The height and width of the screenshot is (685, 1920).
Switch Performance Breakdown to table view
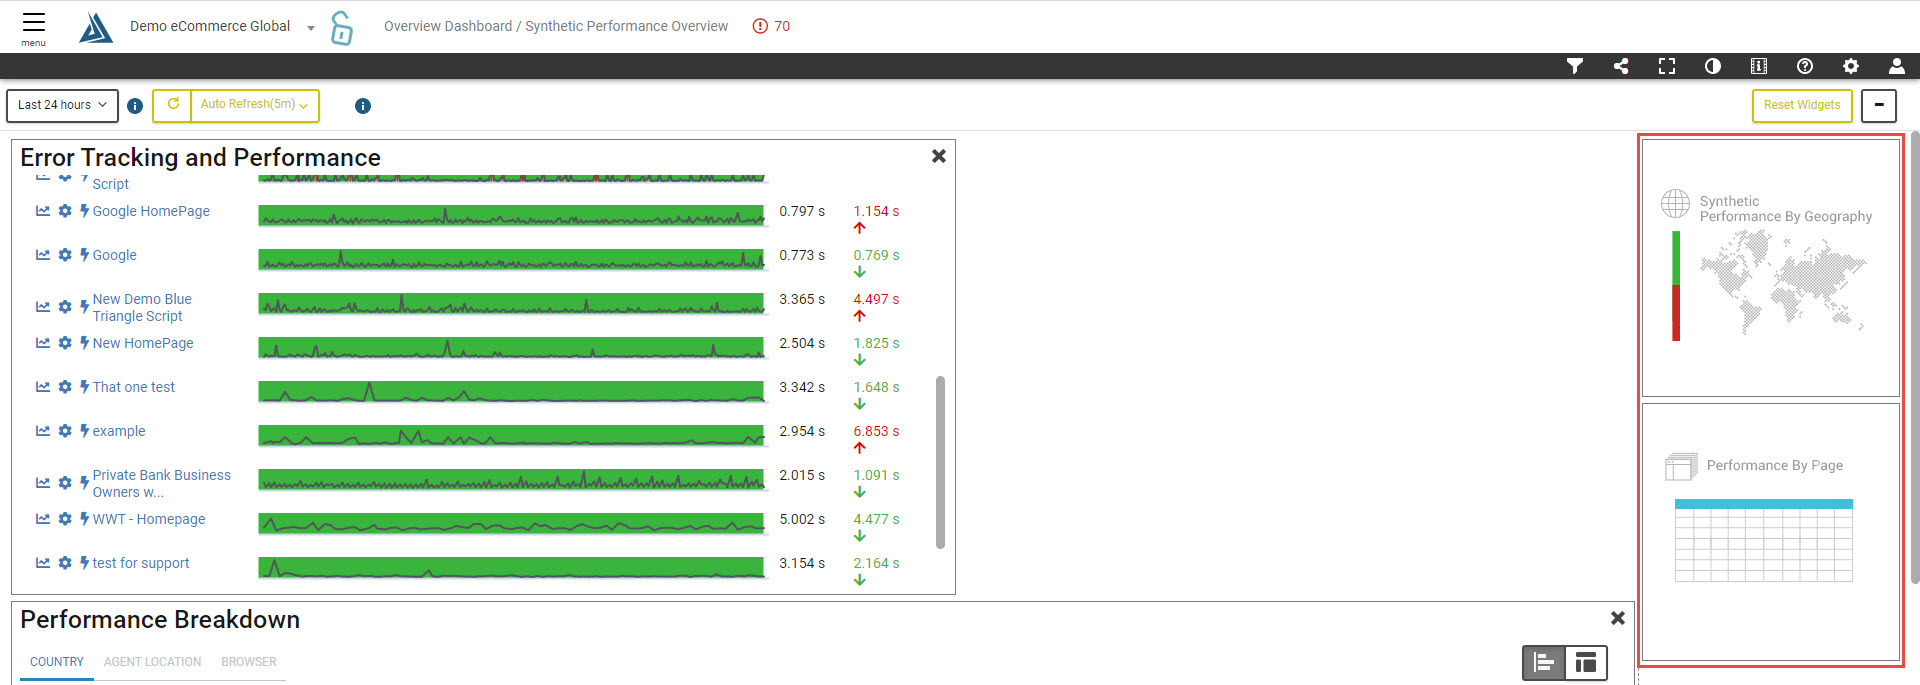1586,662
